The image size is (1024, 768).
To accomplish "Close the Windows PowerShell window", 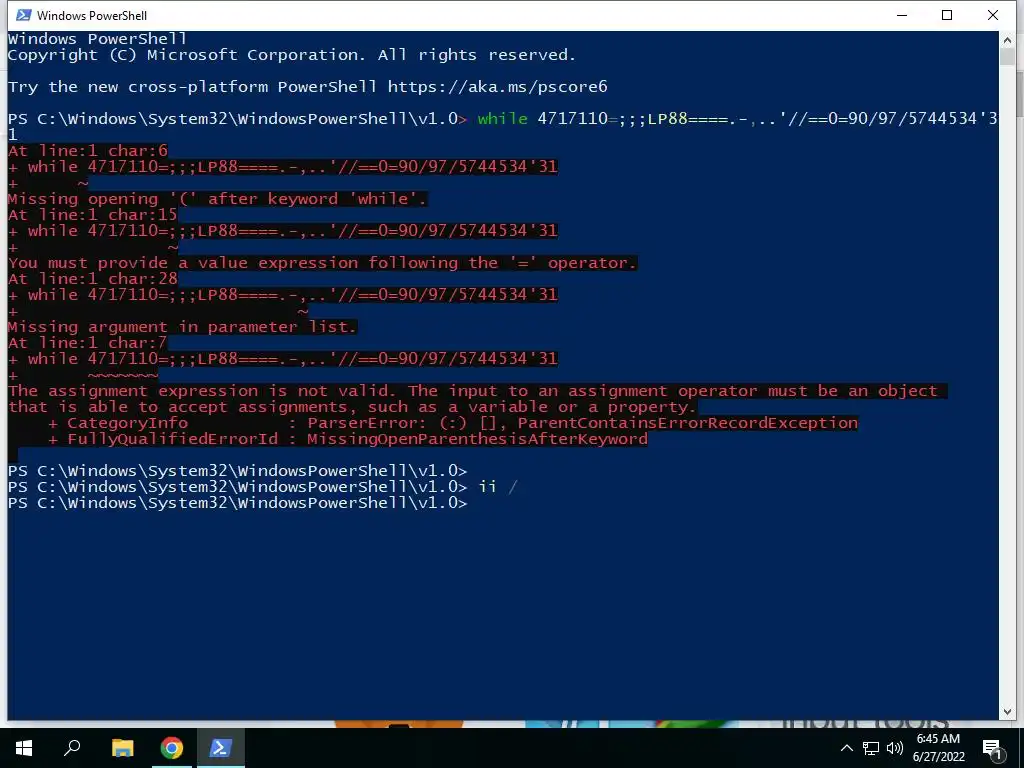I will pos(993,15).
